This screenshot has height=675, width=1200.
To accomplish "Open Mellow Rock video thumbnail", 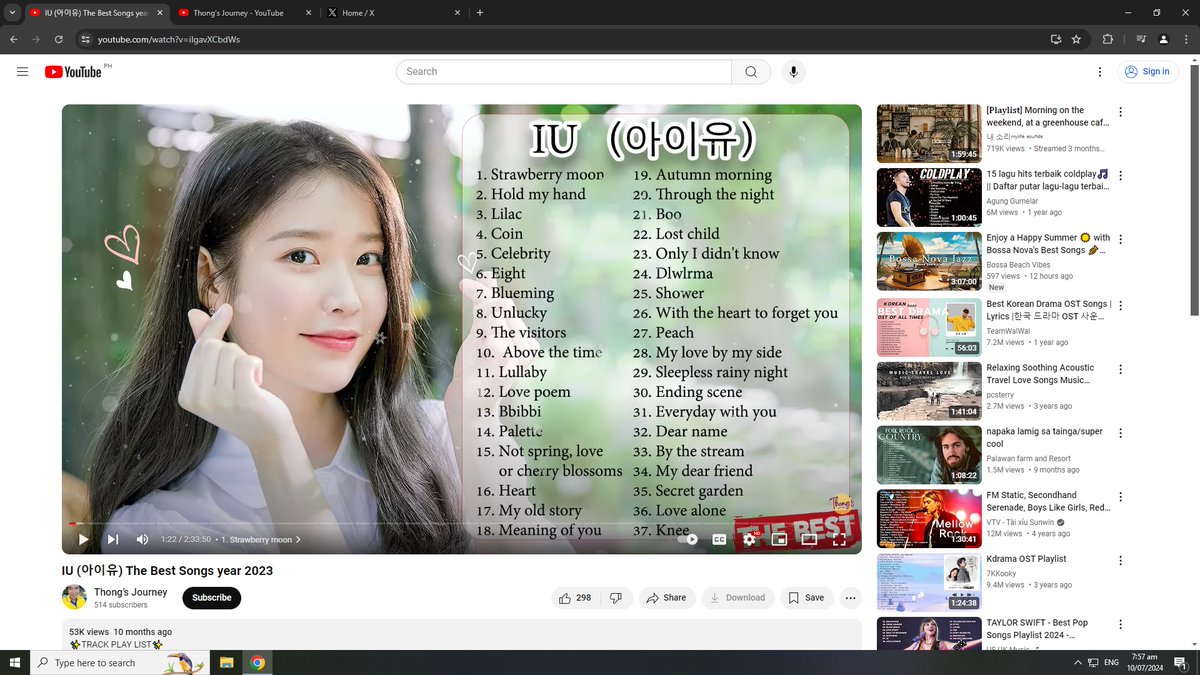I will (929, 518).
